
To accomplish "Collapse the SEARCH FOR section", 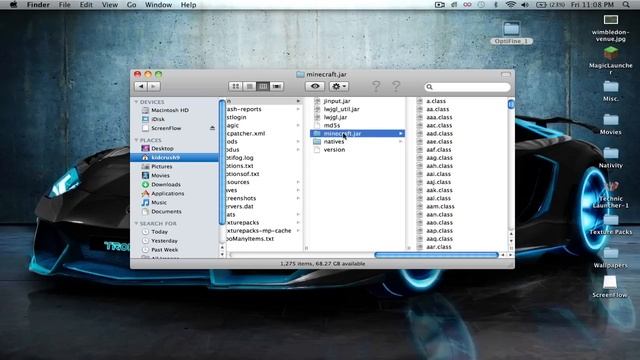I will click(136, 224).
